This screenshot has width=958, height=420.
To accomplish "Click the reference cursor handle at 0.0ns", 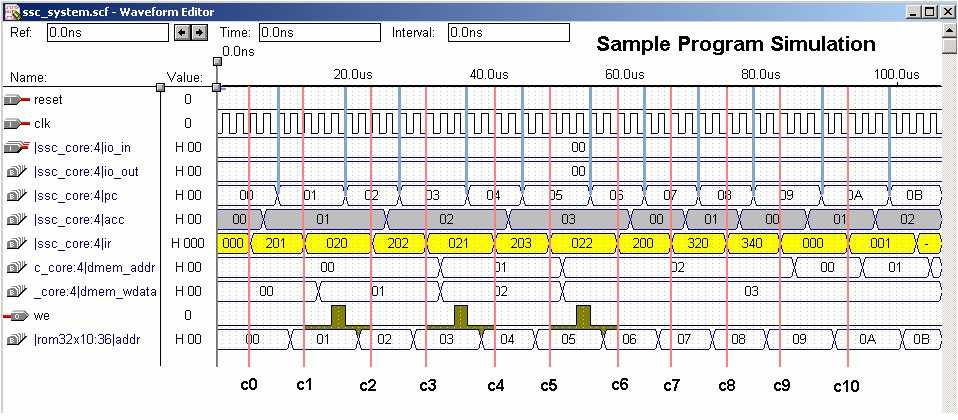I will coord(217,87).
